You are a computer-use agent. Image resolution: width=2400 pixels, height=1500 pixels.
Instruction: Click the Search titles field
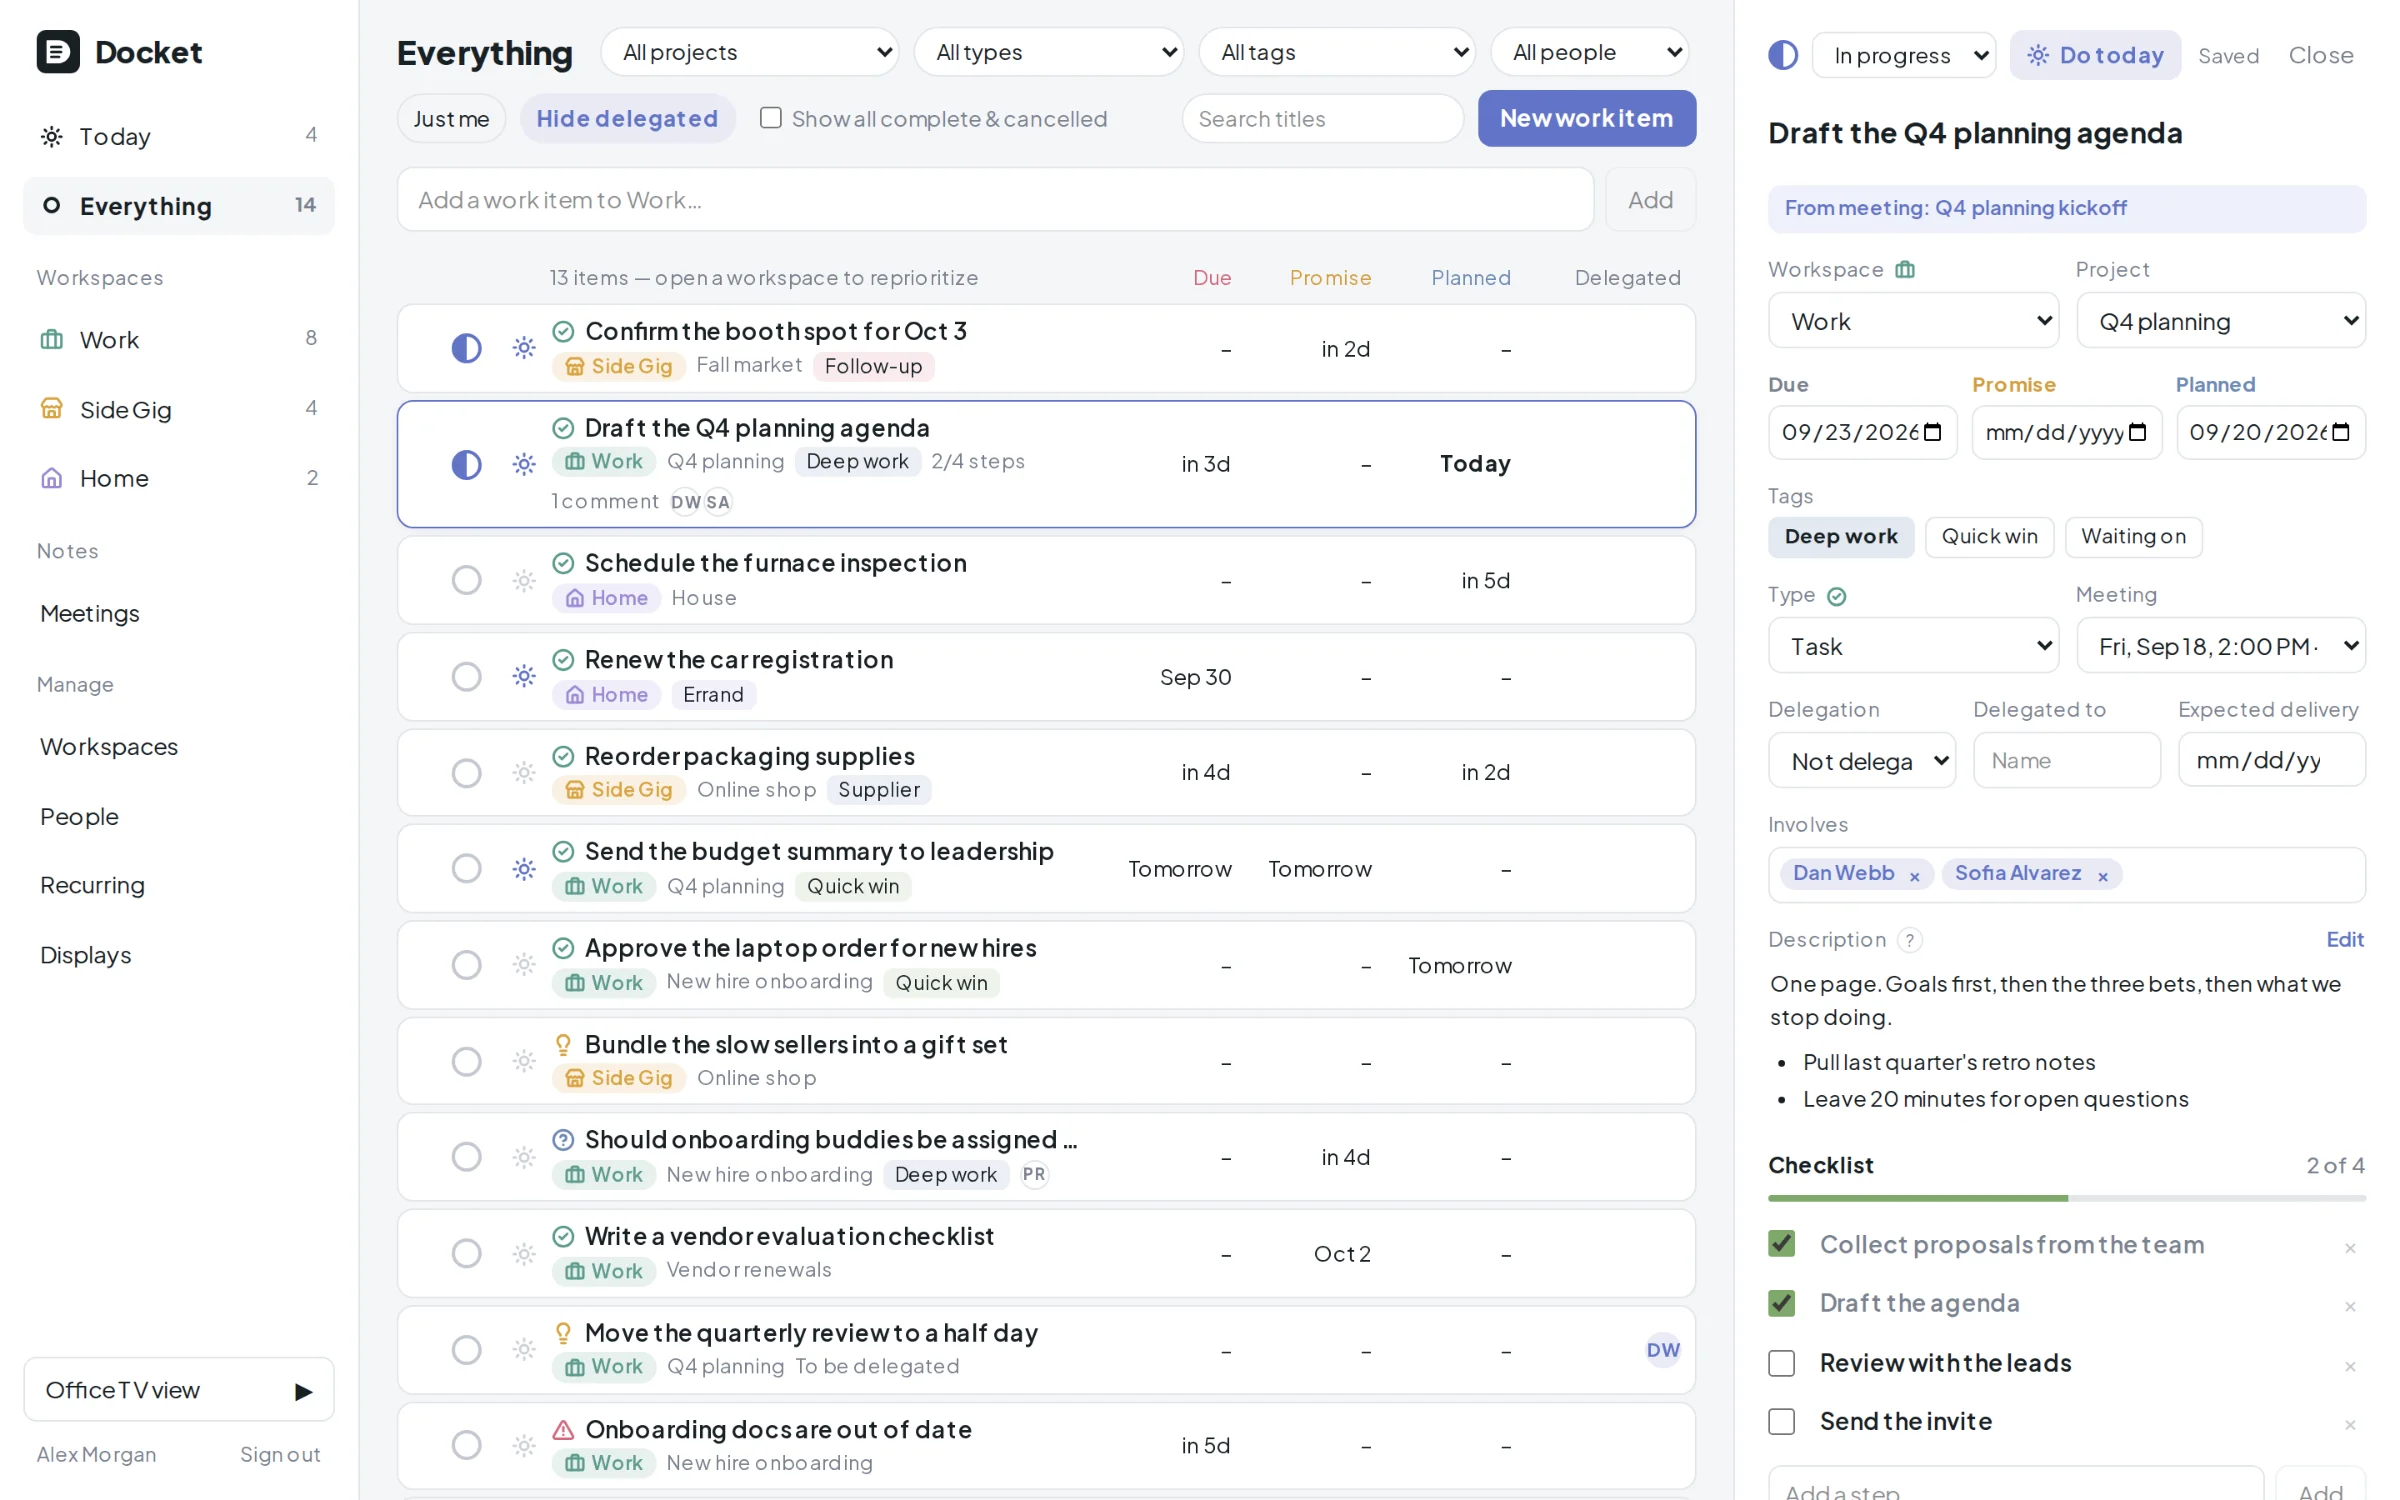click(x=1322, y=119)
